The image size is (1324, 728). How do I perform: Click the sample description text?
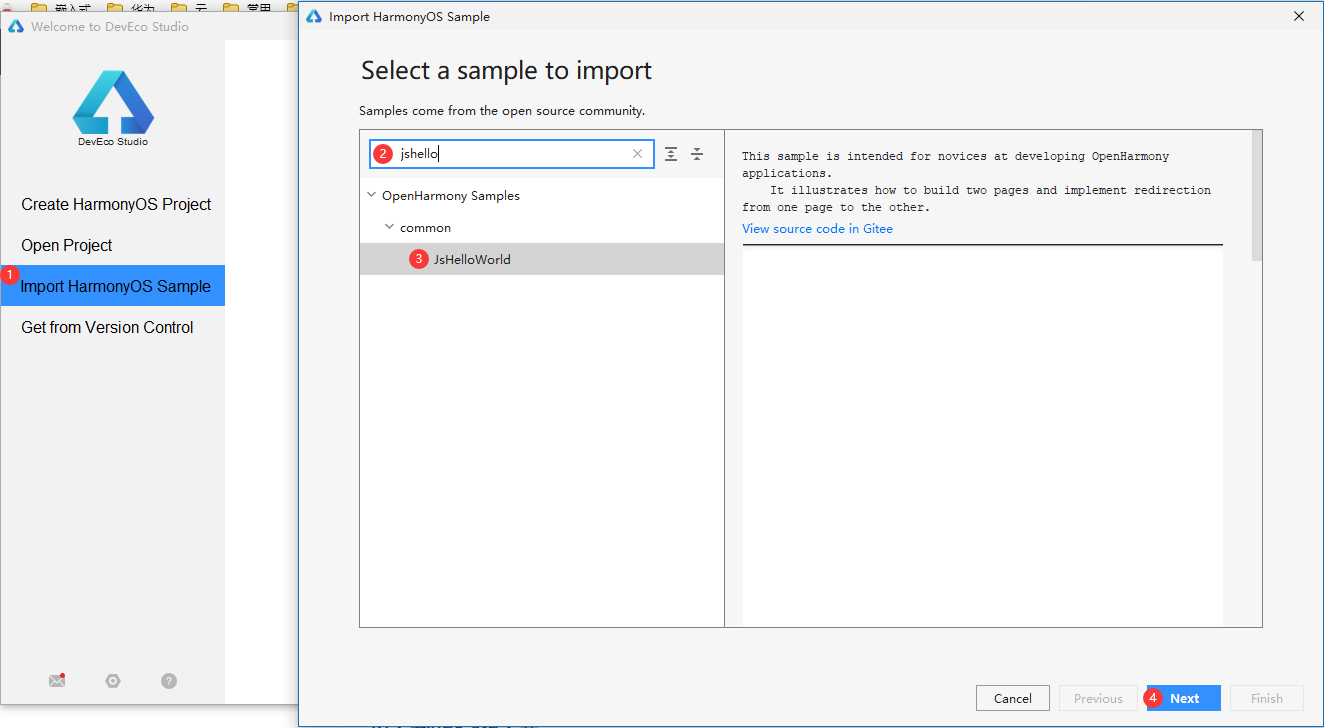coord(976,181)
